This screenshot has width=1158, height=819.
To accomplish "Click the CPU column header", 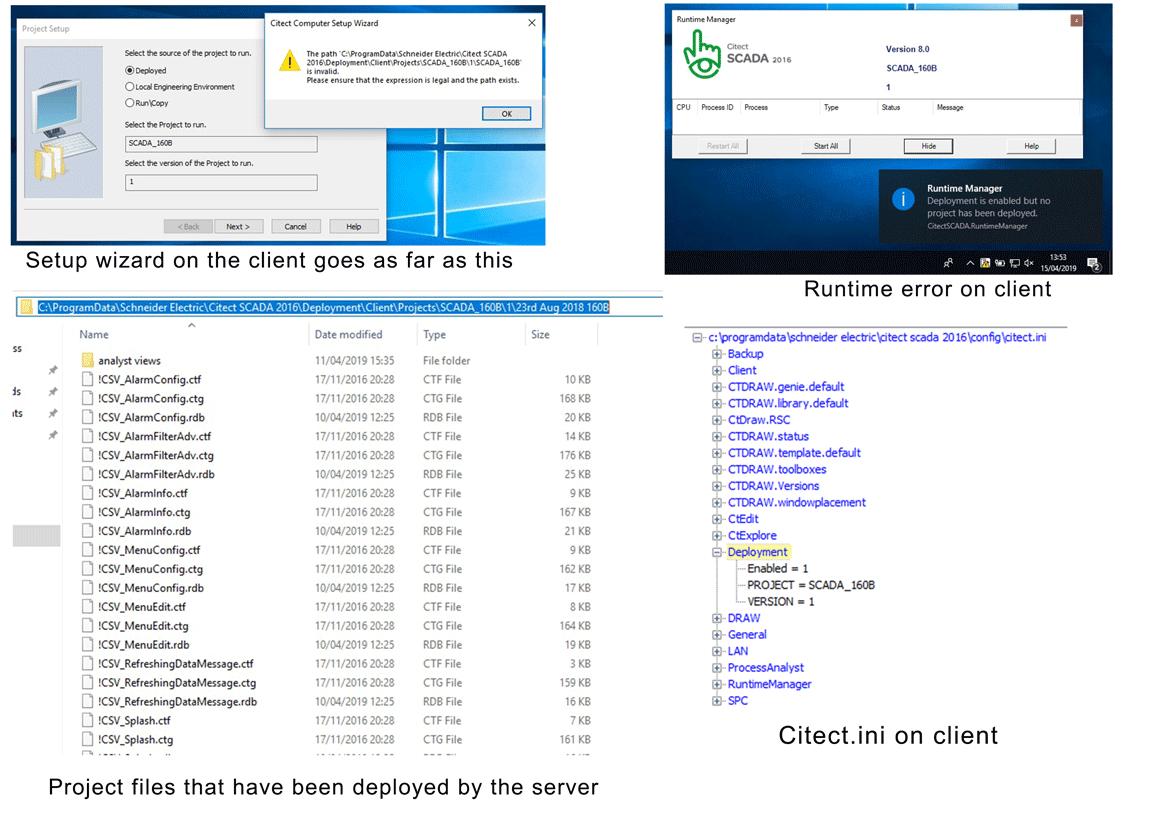I will click(x=684, y=108).
